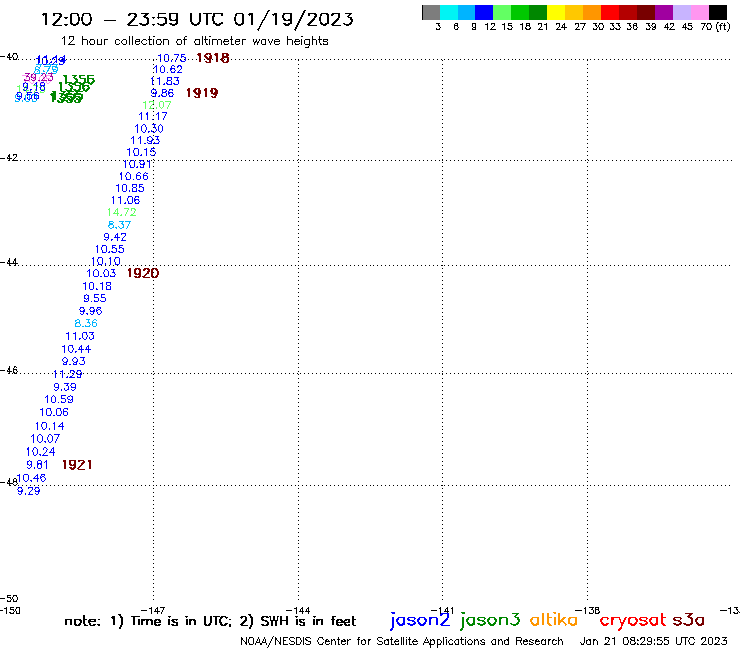This screenshot has height=650, width=740.
Task: Click wave height value 10.46
Action: point(32,478)
